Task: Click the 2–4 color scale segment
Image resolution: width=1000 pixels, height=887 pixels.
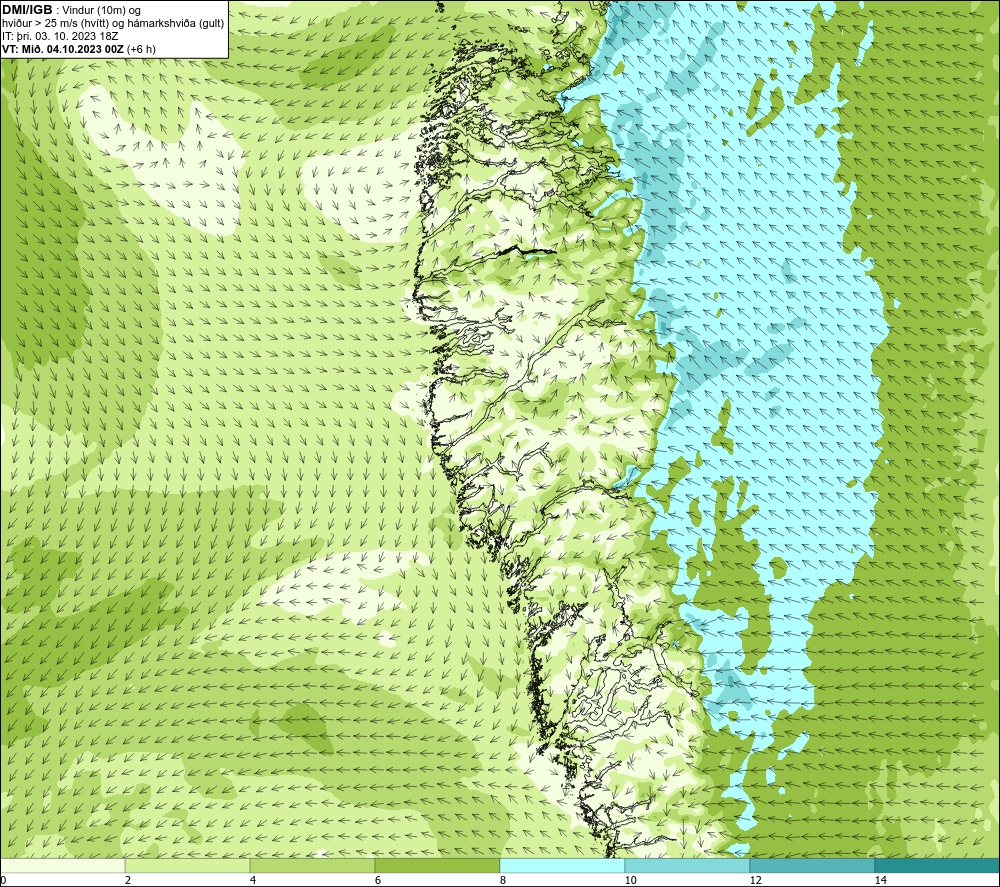Action: [x=188, y=865]
